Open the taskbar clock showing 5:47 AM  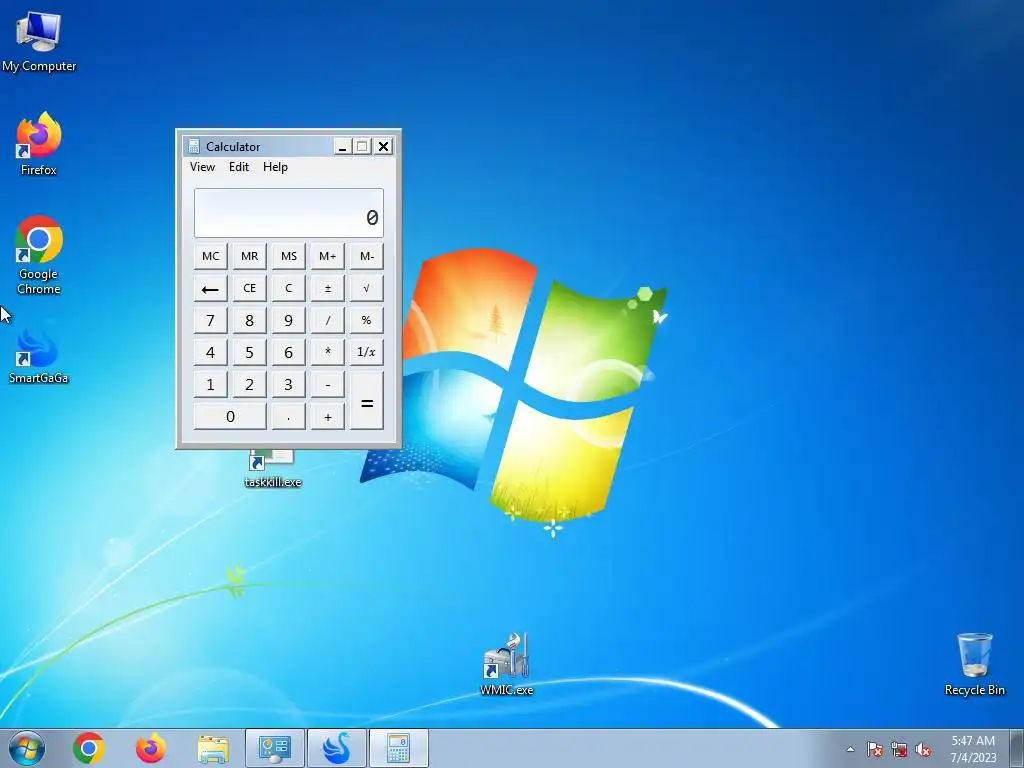pos(973,749)
